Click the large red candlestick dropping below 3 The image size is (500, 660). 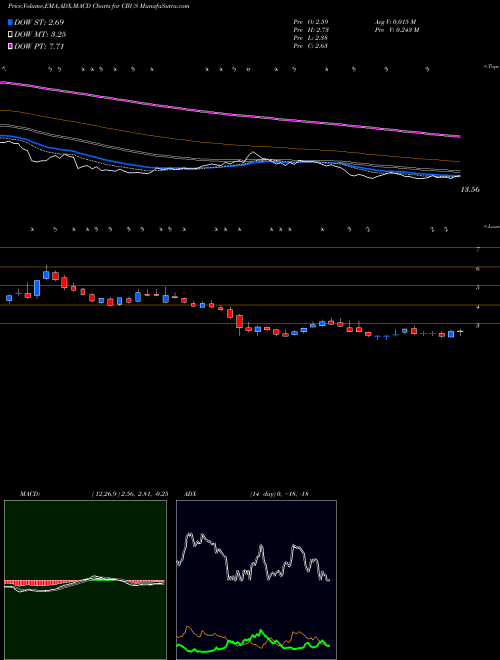point(239,322)
